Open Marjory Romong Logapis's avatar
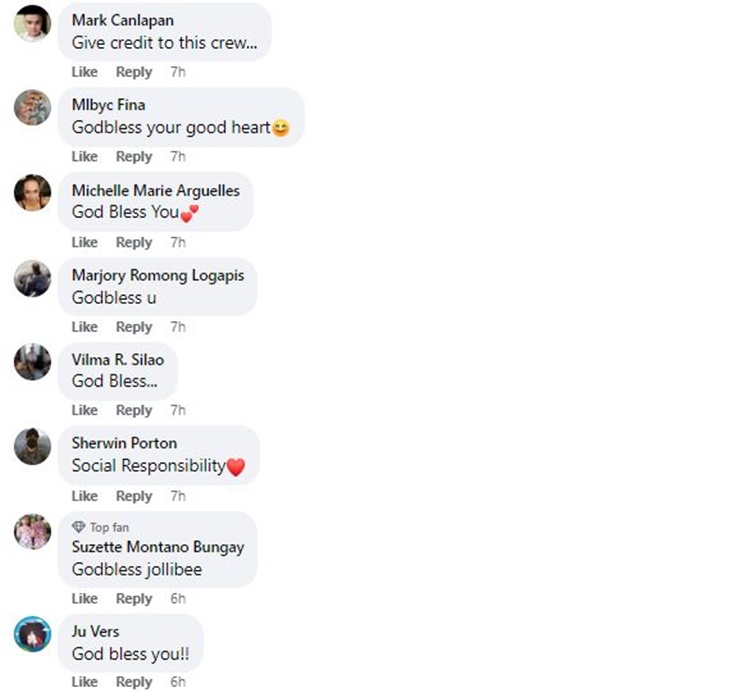 (x=33, y=278)
